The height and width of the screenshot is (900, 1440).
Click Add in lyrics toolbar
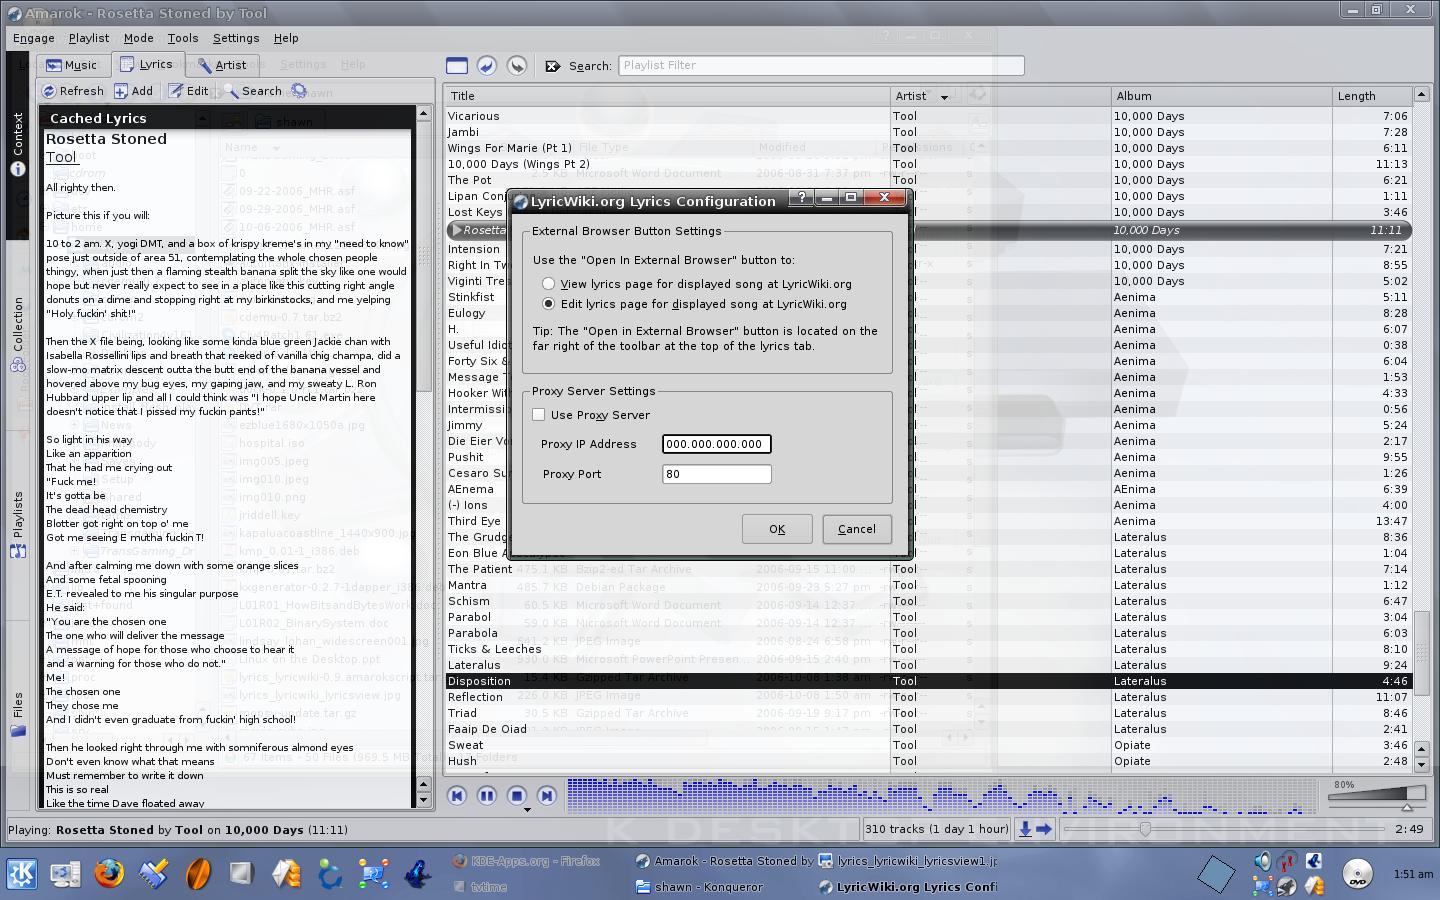(134, 91)
